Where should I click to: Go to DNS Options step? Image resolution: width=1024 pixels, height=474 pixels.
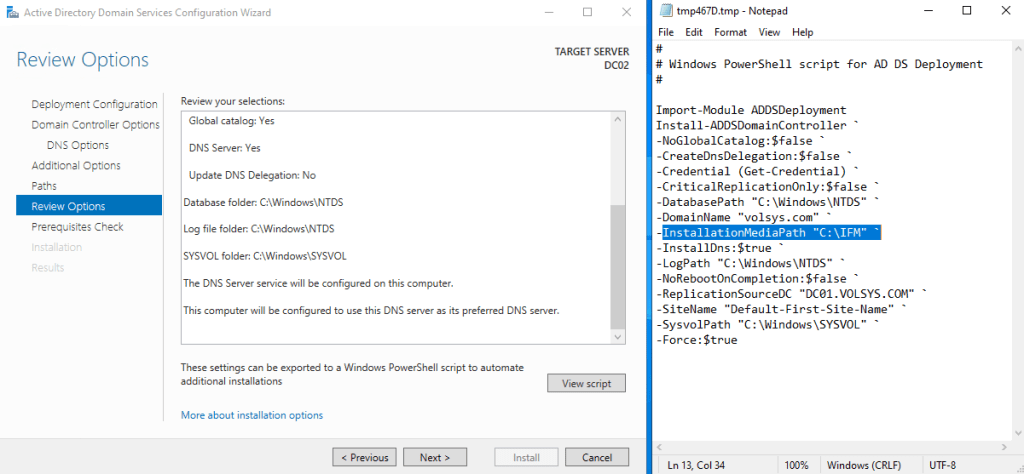tap(78, 145)
